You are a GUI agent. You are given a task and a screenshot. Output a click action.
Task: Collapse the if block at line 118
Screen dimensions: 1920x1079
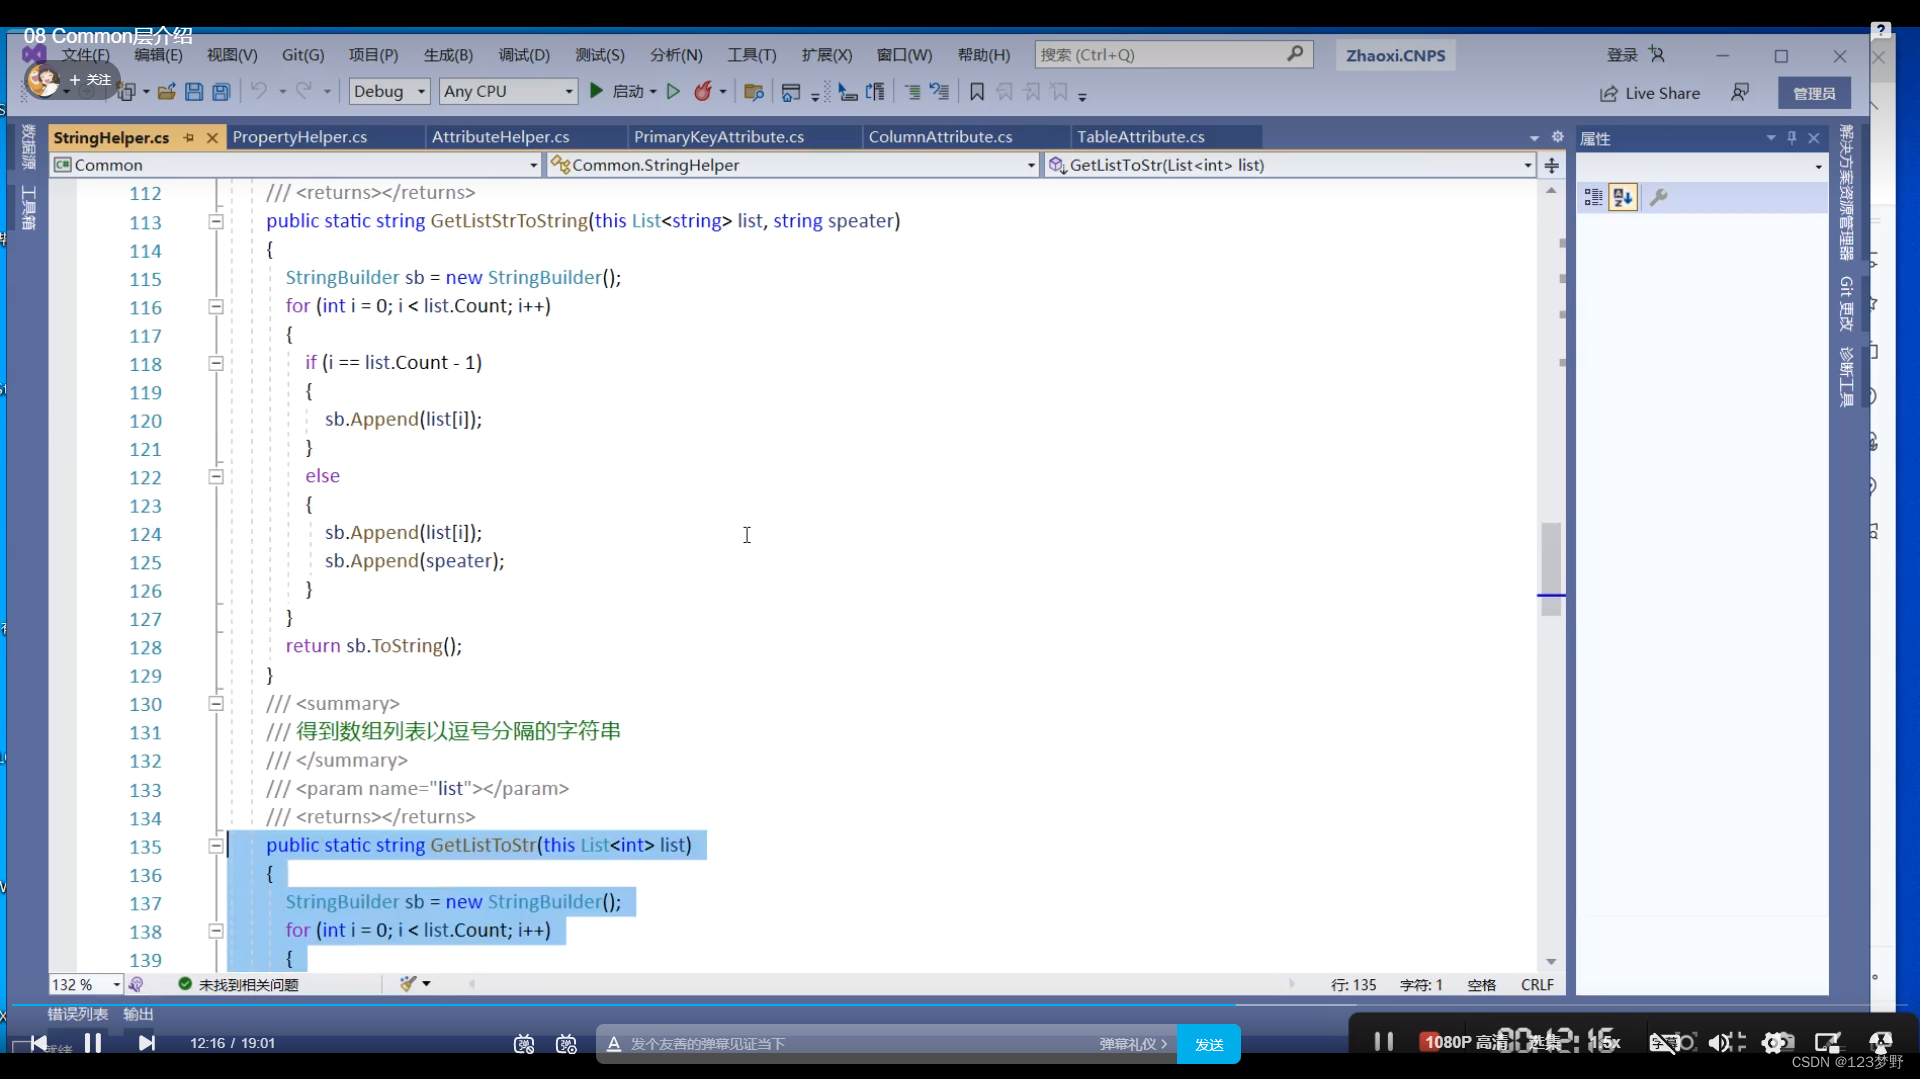pos(215,363)
